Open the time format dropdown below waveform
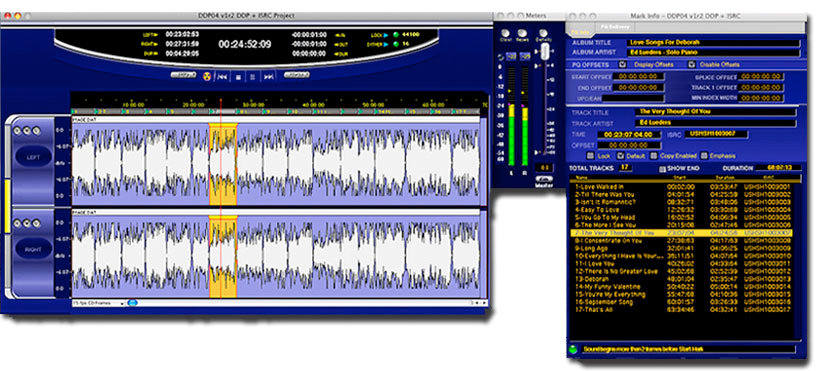The width and height of the screenshot is (834, 371). coord(98,303)
